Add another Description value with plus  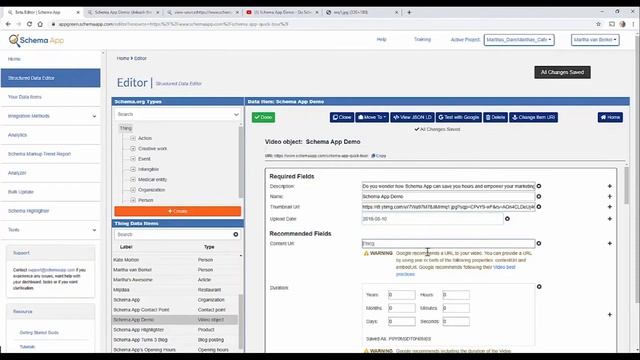point(610,186)
